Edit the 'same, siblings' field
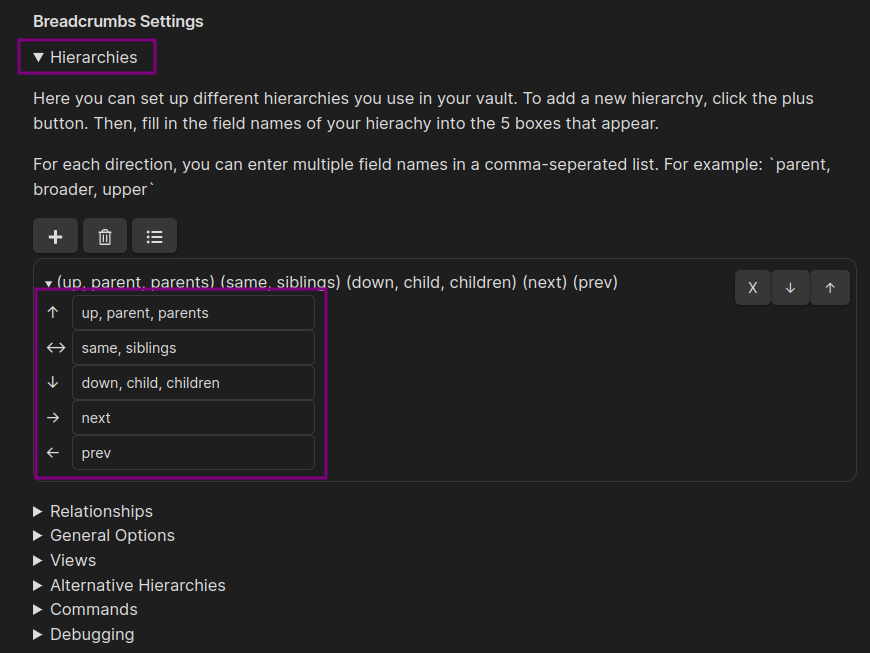 [x=193, y=348]
